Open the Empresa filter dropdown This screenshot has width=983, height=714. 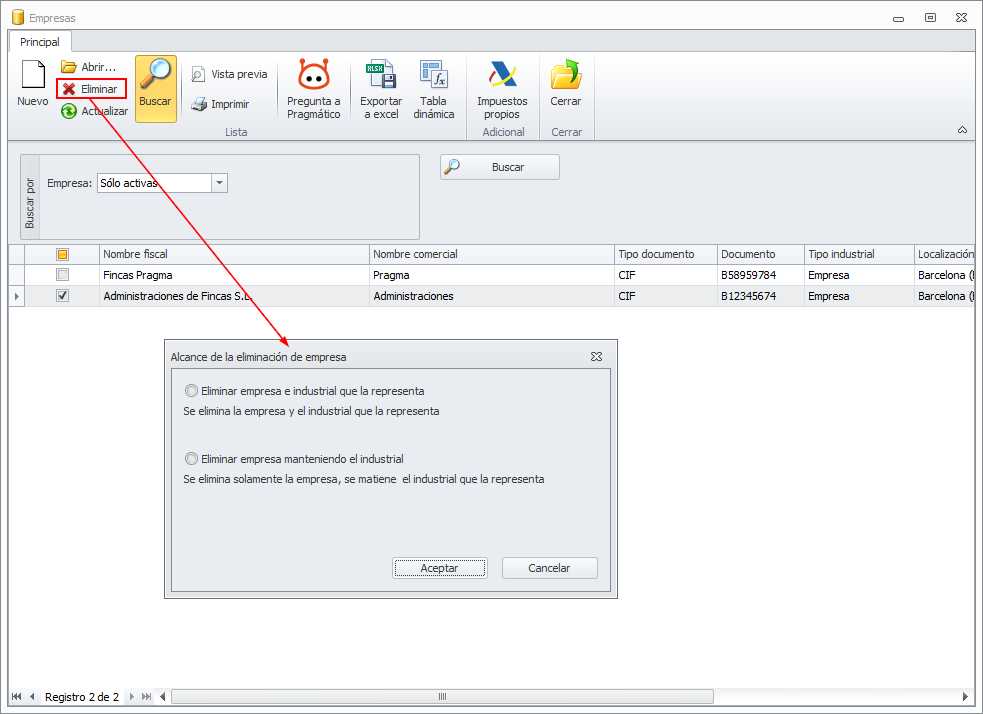pyautogui.click(x=219, y=183)
